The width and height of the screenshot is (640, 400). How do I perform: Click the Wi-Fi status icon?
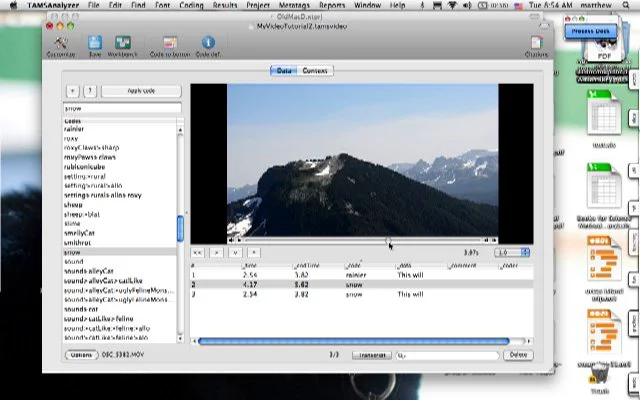point(453,5)
